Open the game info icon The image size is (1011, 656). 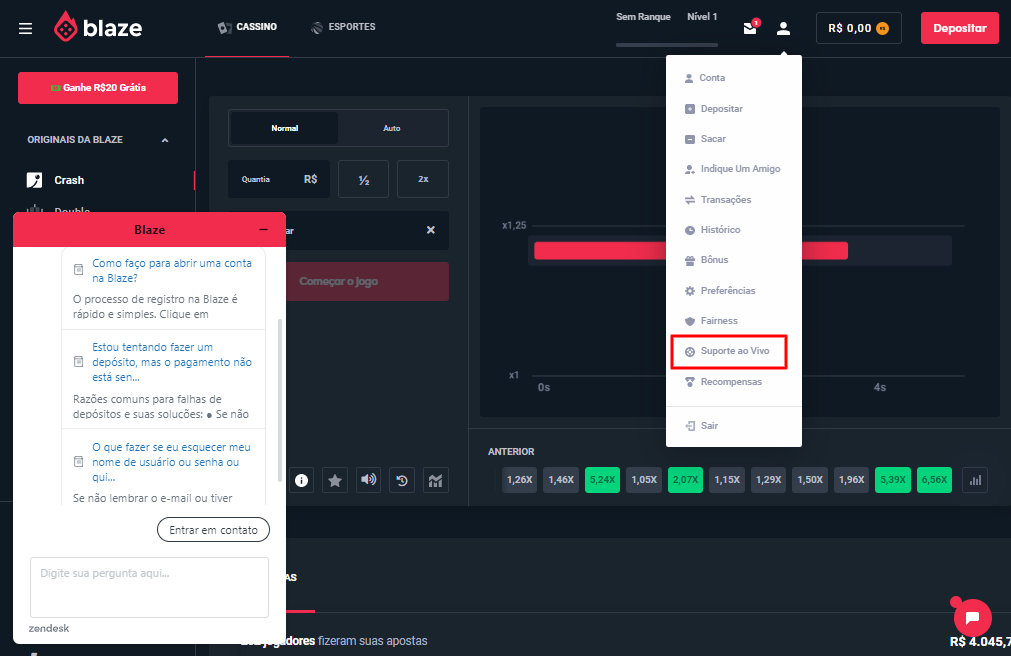(301, 480)
